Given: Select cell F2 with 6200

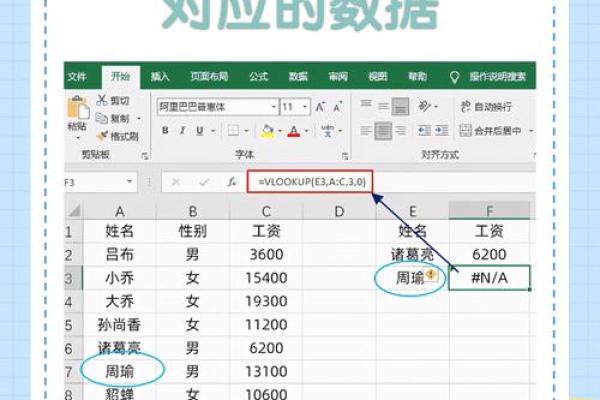Looking at the screenshot, I should (489, 255).
